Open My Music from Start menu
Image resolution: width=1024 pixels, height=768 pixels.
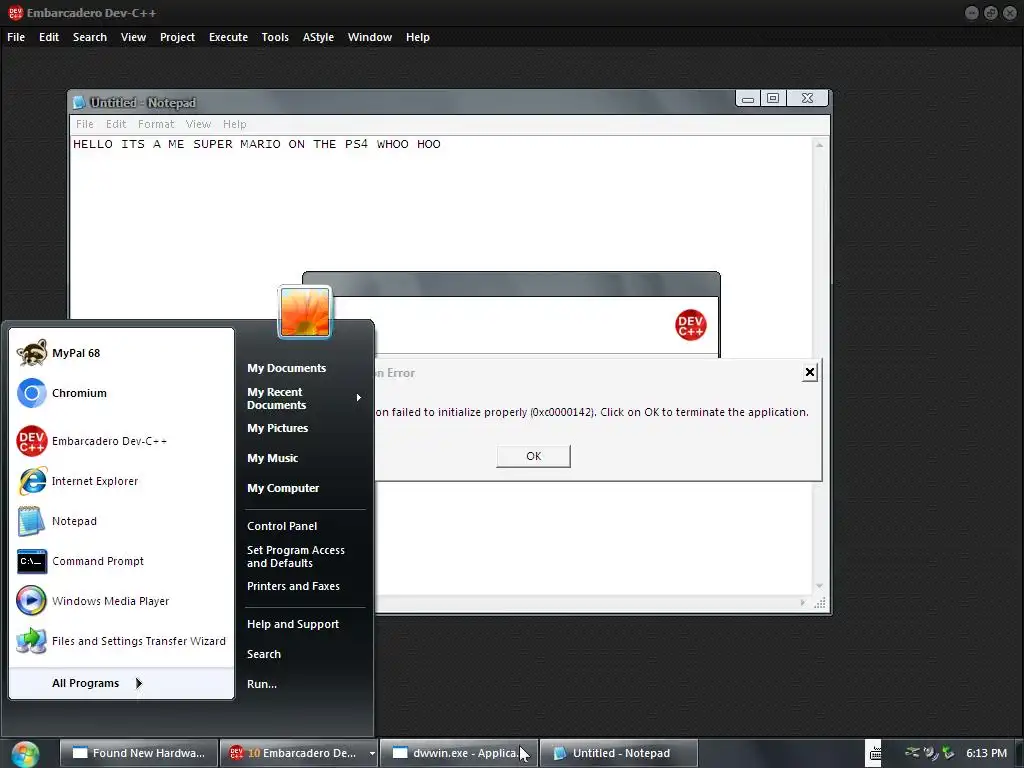tap(272, 458)
